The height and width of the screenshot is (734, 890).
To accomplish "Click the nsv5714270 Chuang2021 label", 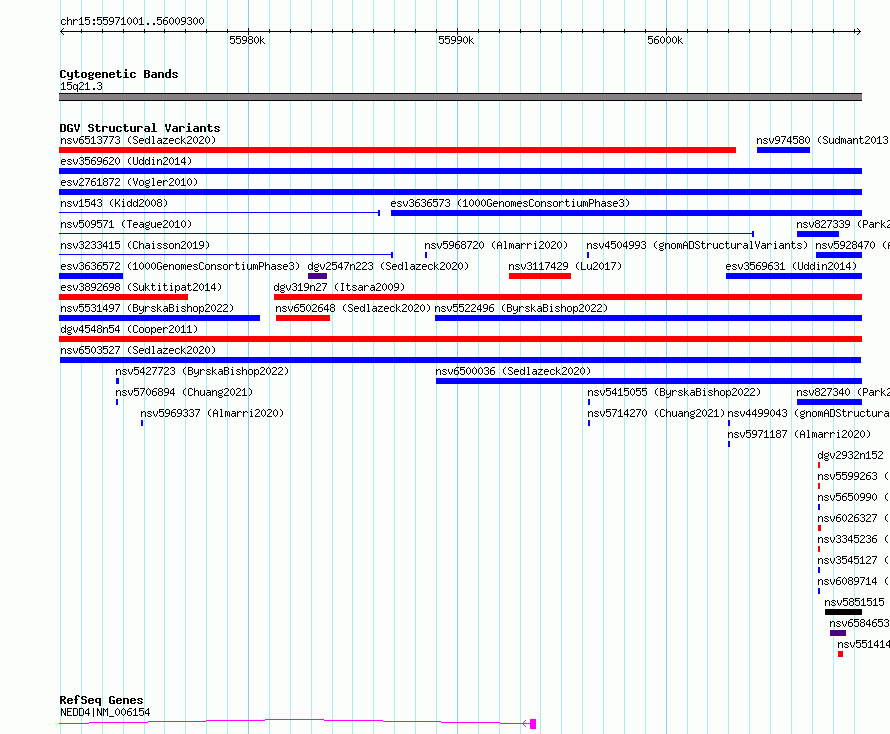I will (x=656, y=413).
